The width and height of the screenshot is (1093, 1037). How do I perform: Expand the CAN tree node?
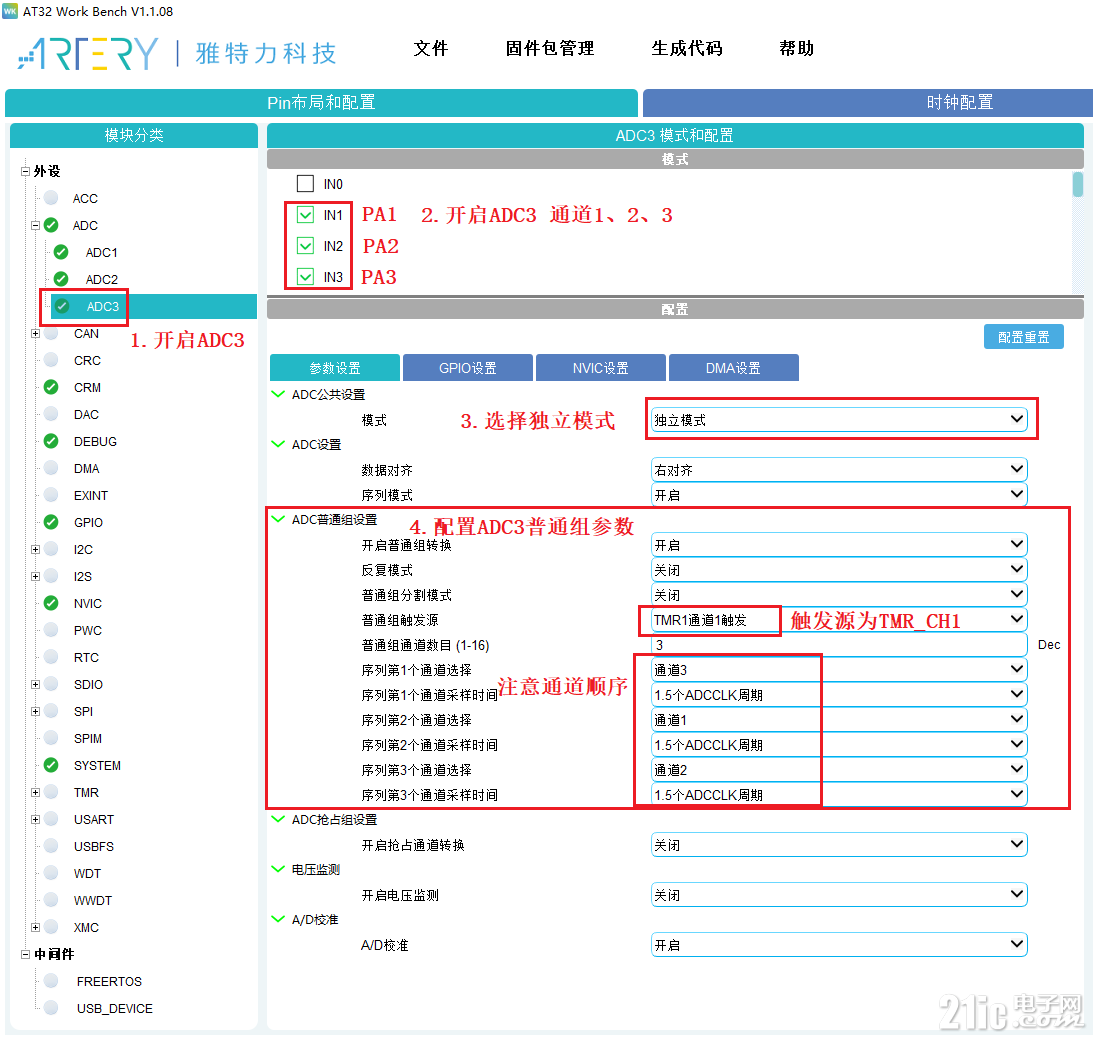coord(36,333)
